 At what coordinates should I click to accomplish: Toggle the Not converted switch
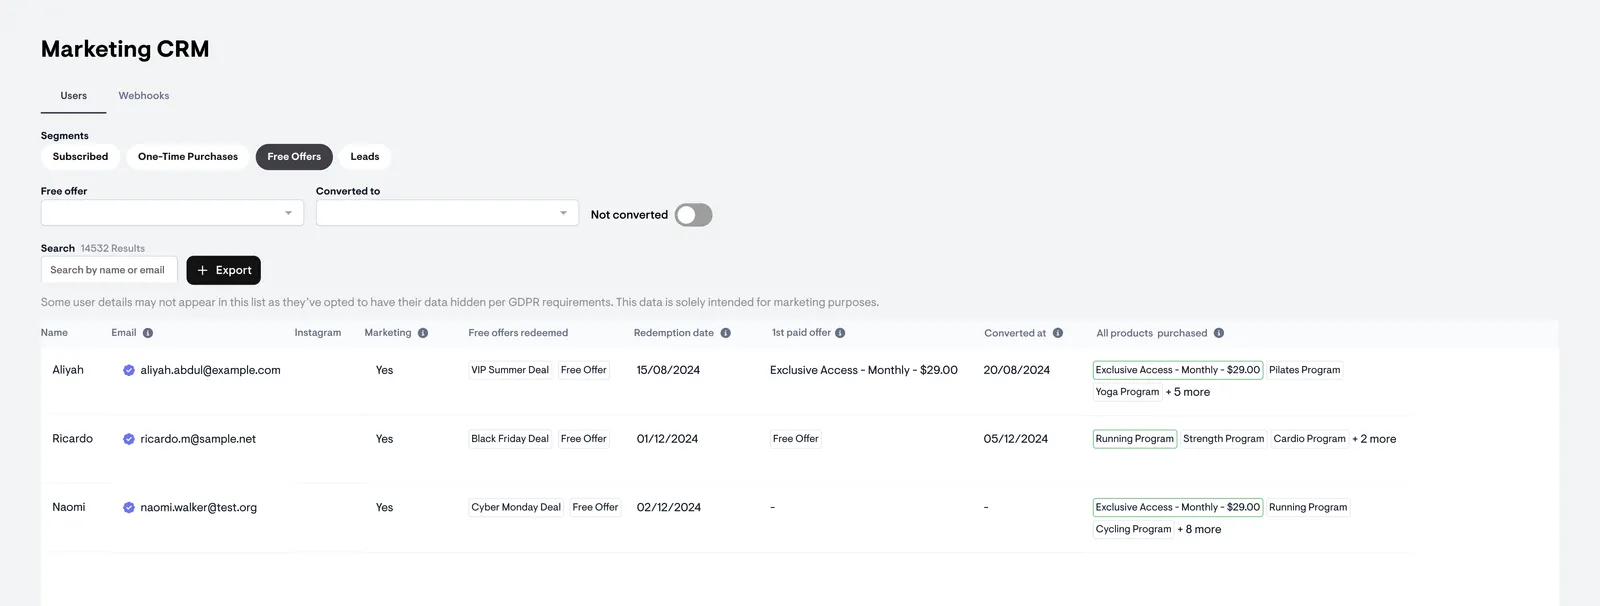693,215
